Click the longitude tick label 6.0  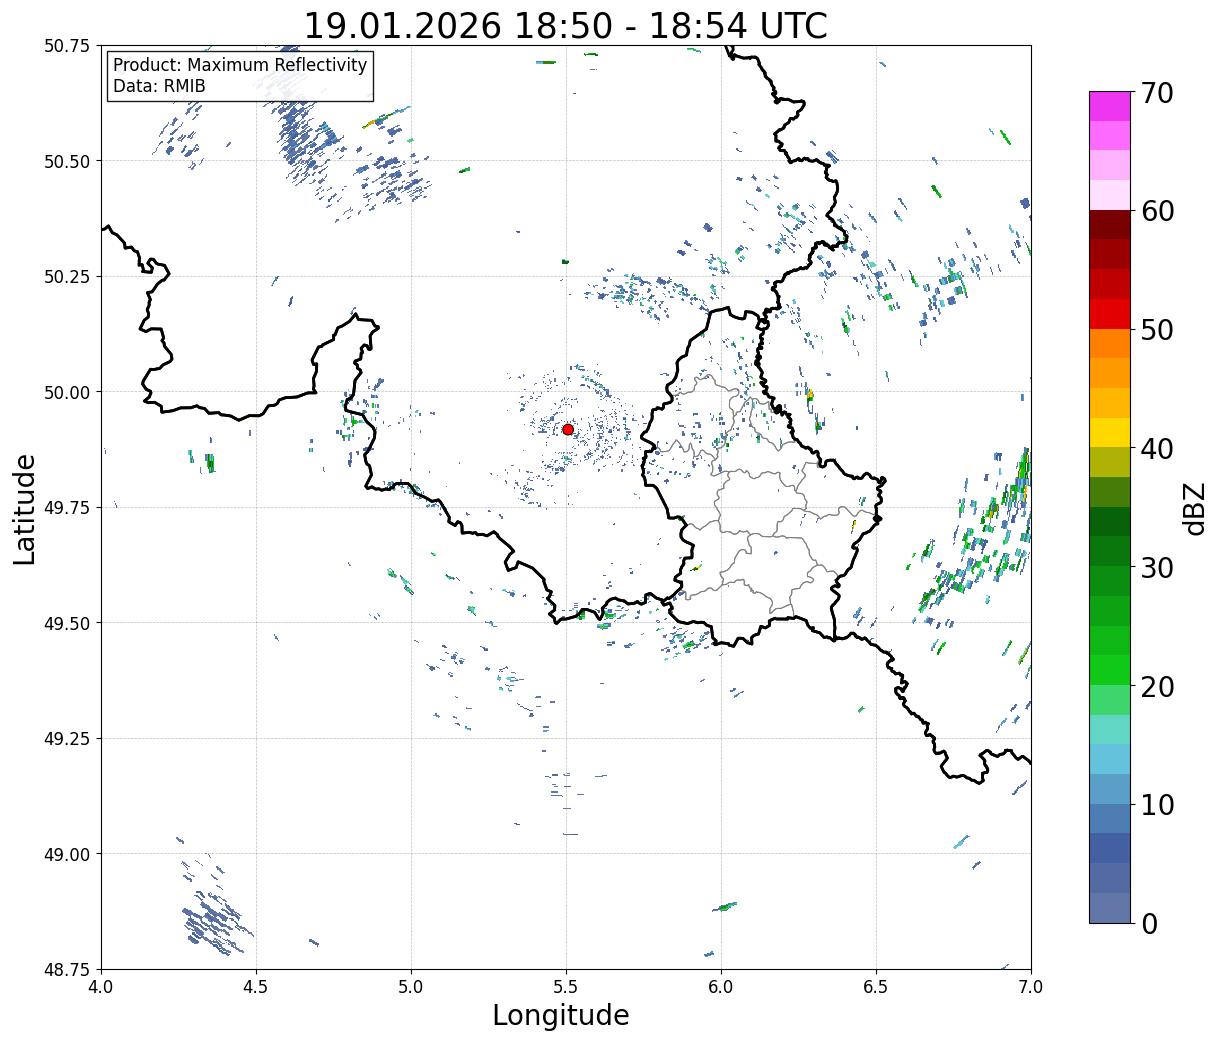point(721,987)
